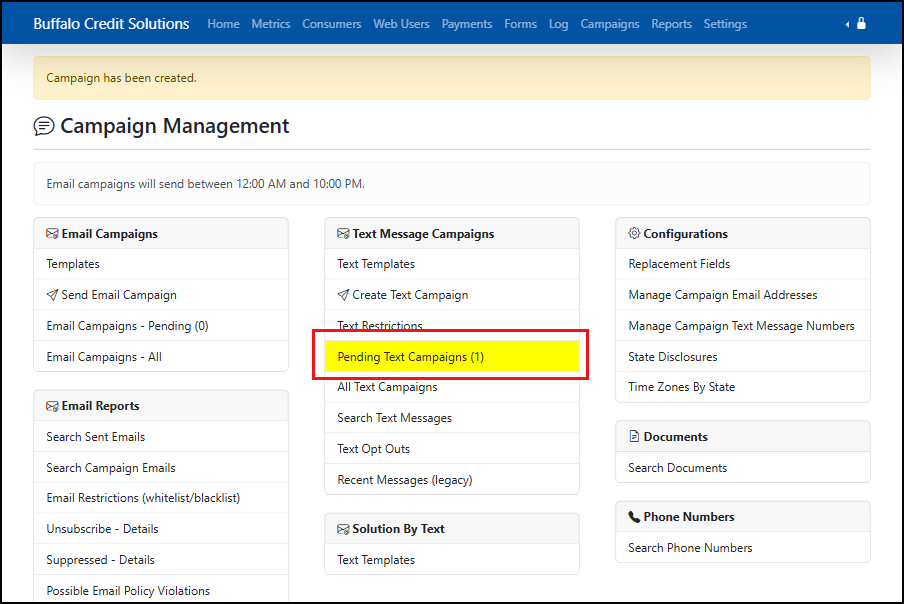Click the chat bubble icon beside Campaign Management
904x604 pixels.
point(44,126)
